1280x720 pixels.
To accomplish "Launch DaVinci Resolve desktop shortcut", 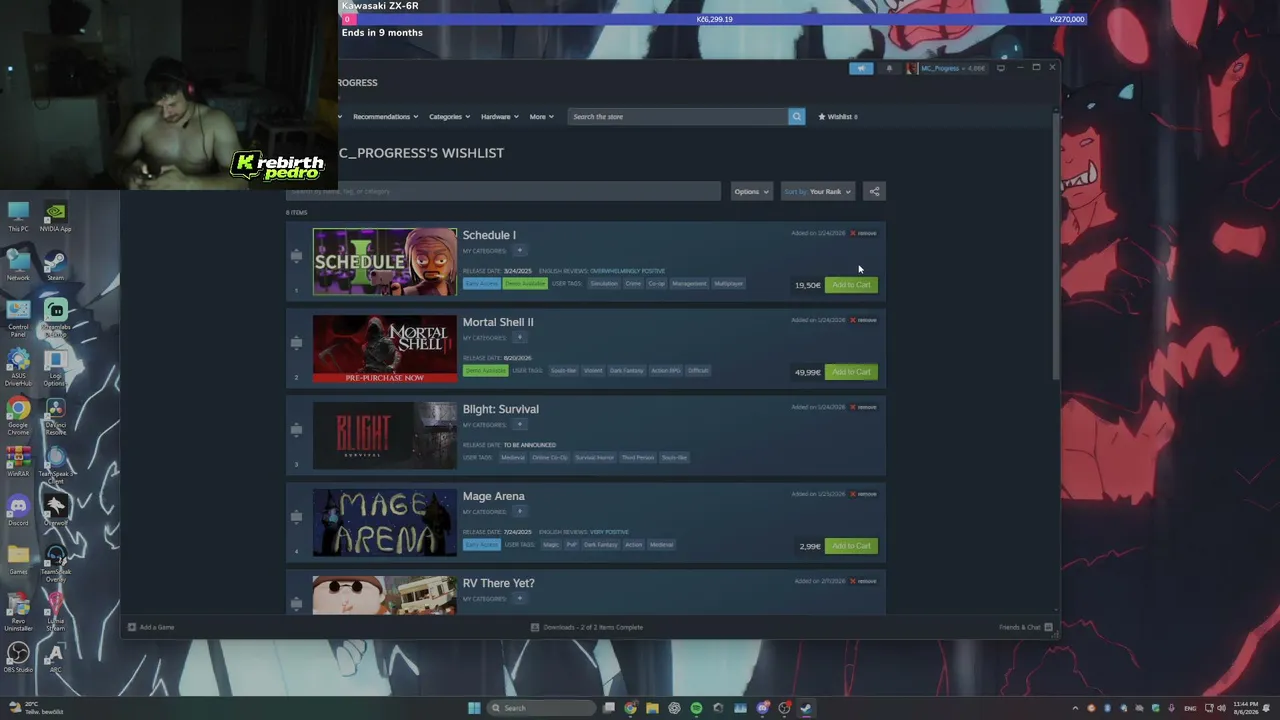I will 55,414.
